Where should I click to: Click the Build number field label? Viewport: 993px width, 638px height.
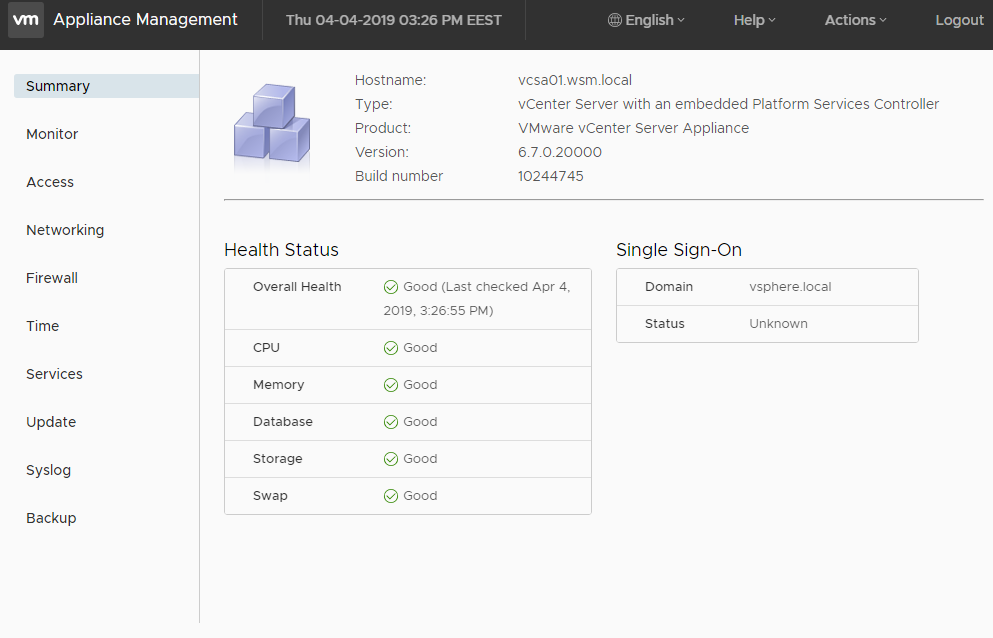tap(399, 176)
